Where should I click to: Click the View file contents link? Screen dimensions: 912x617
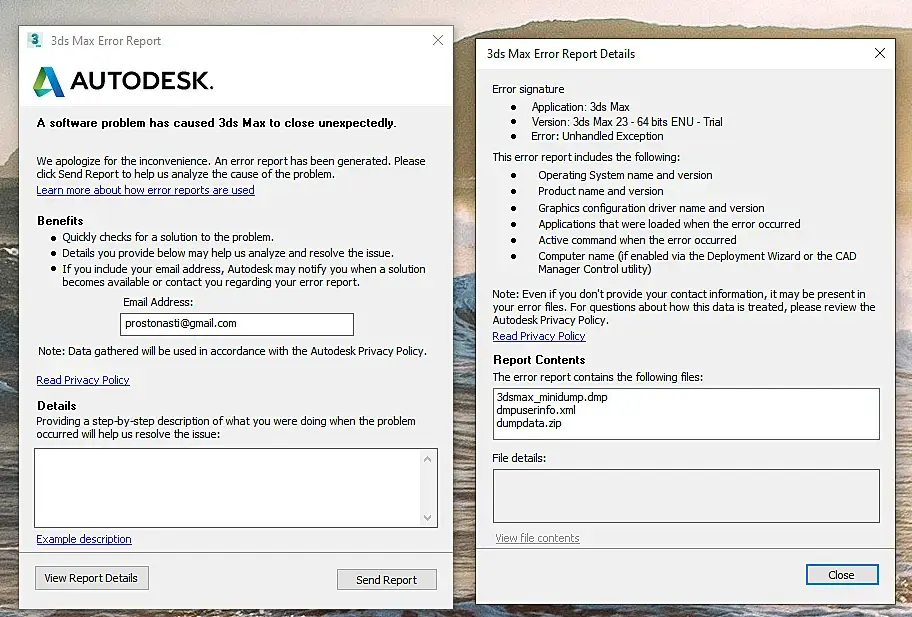point(537,538)
